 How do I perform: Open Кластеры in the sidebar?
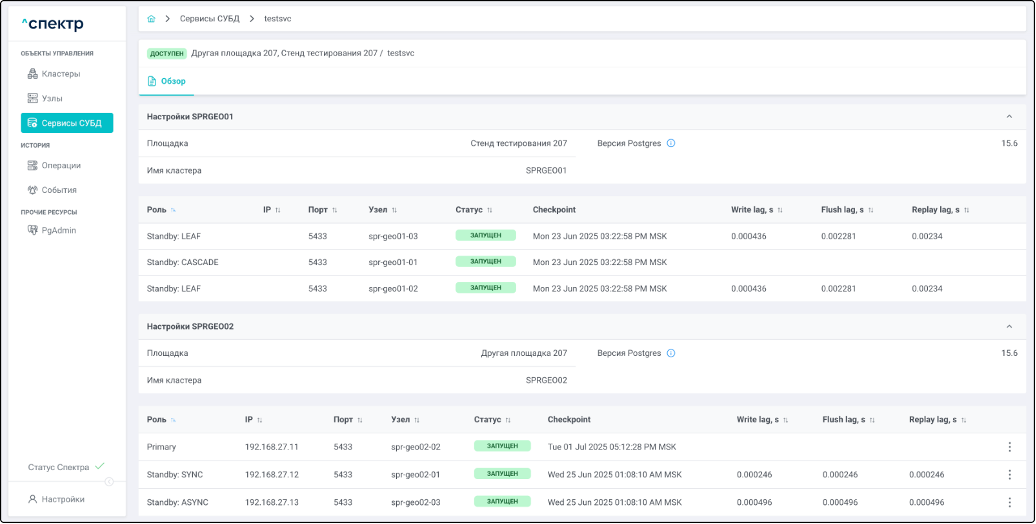(60, 74)
